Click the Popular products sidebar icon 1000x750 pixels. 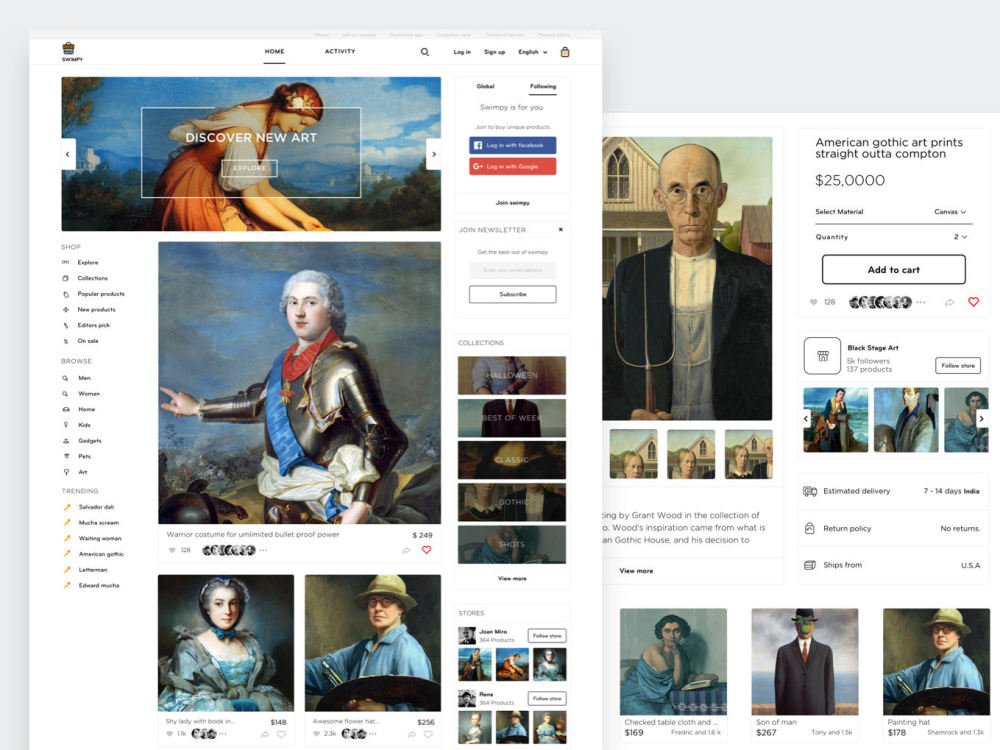65,294
